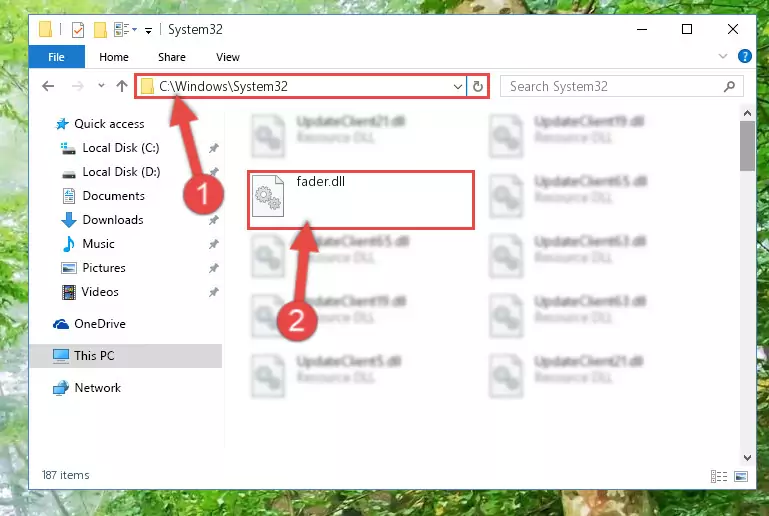Refresh the System32 folder view
This screenshot has height=516, width=769.
[478, 87]
